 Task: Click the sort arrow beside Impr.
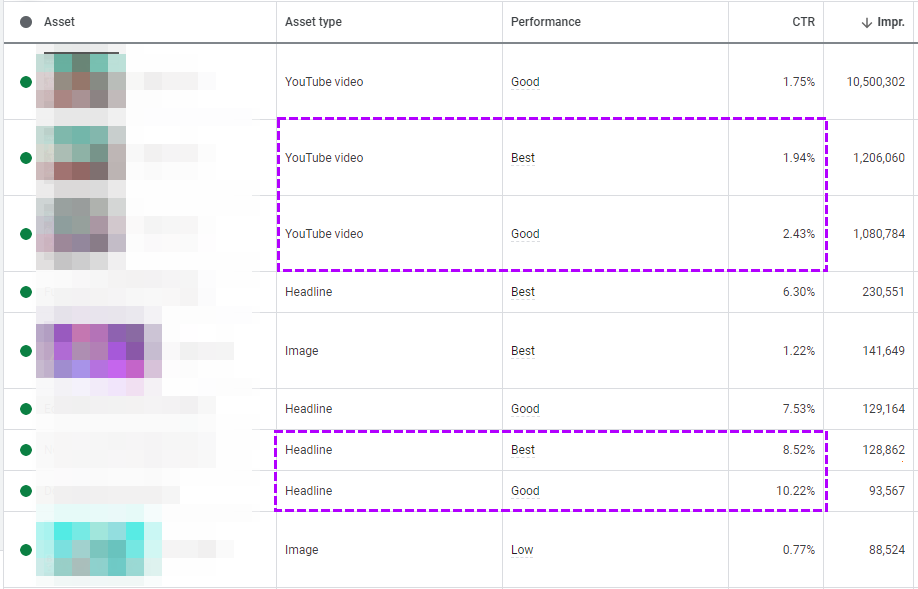(x=866, y=22)
